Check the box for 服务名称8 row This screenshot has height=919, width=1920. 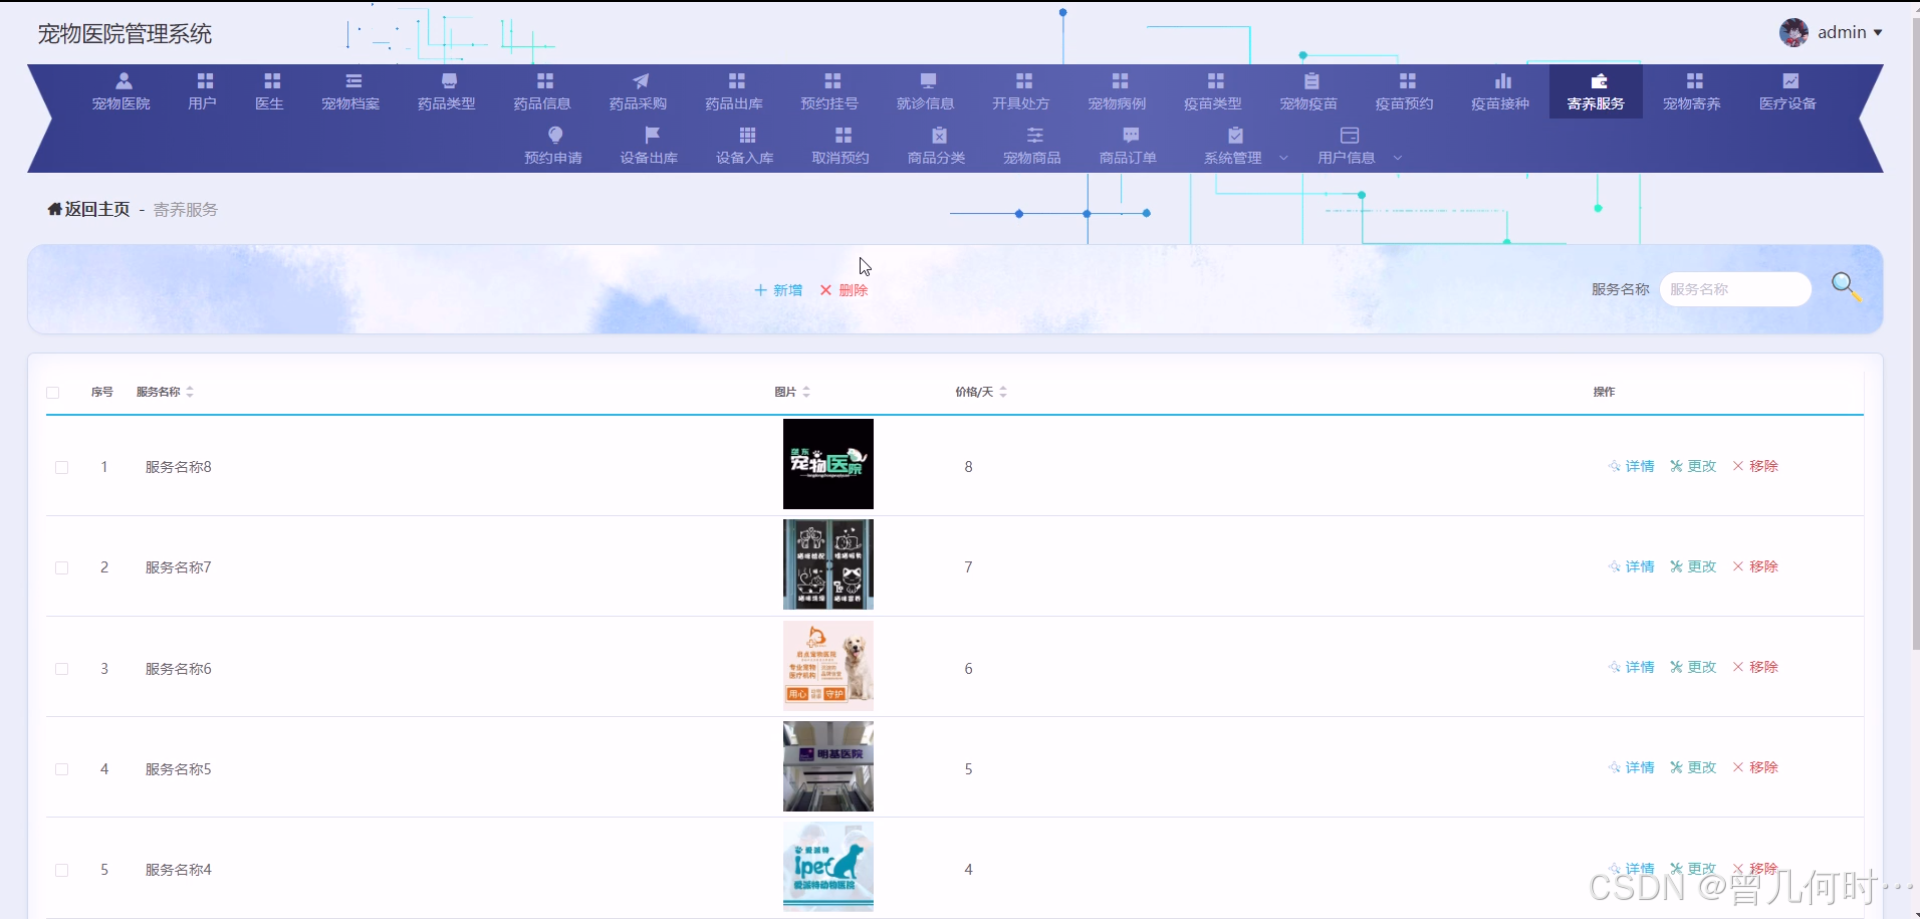(x=62, y=467)
